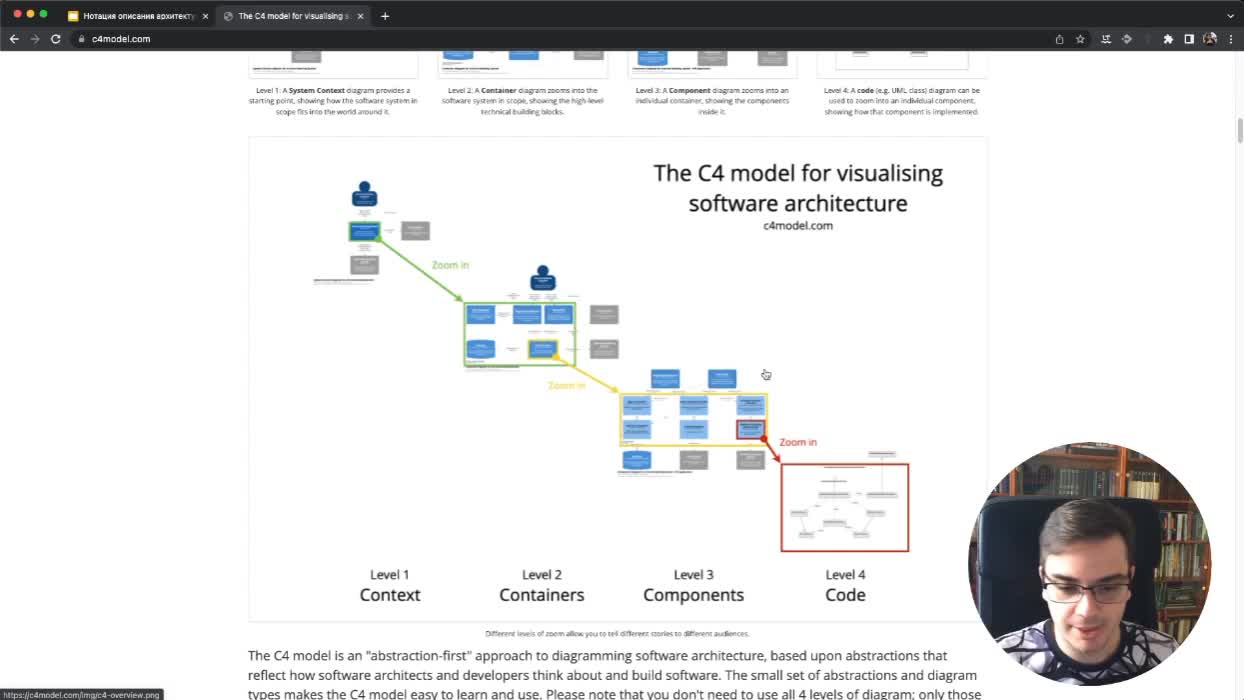The image size is (1244, 700).
Task: Click the lock icon beside c4model.com
Action: pos(82,39)
